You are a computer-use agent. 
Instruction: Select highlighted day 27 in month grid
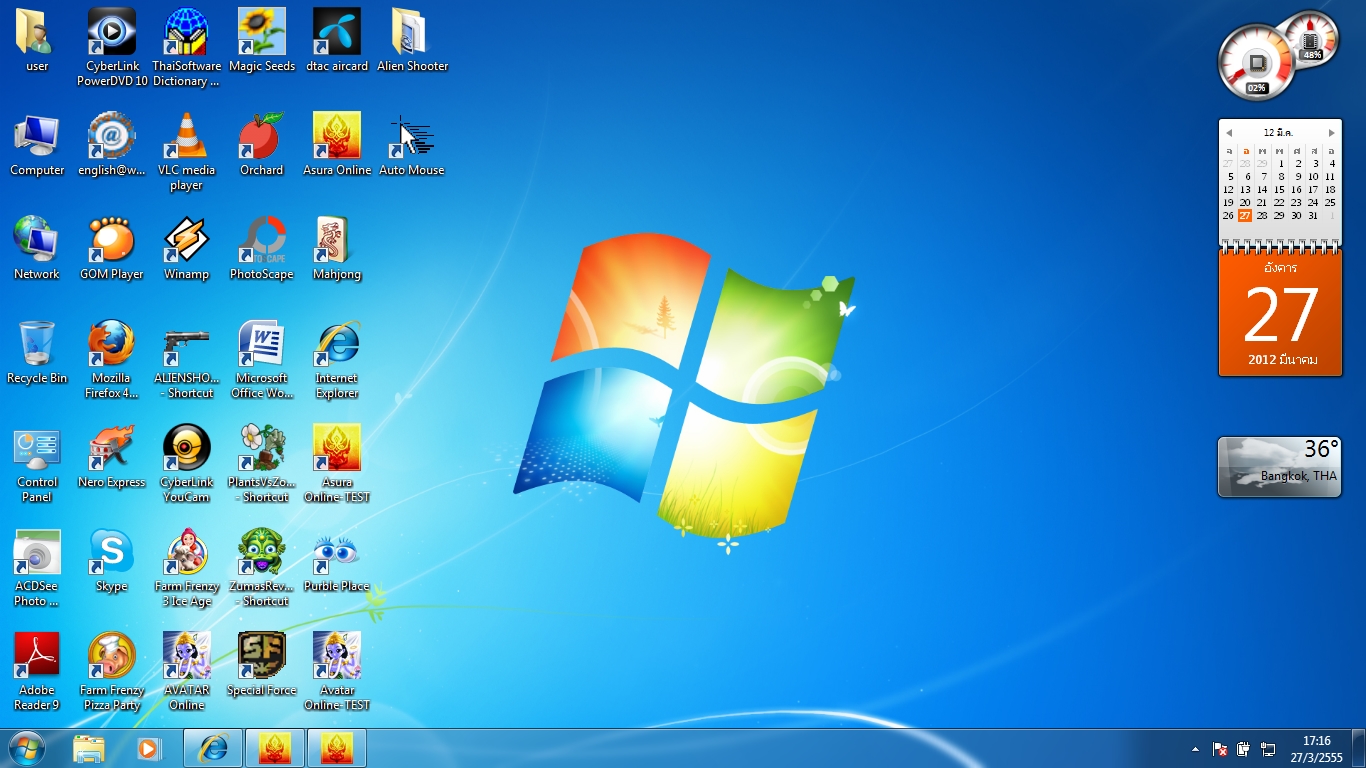(1245, 216)
